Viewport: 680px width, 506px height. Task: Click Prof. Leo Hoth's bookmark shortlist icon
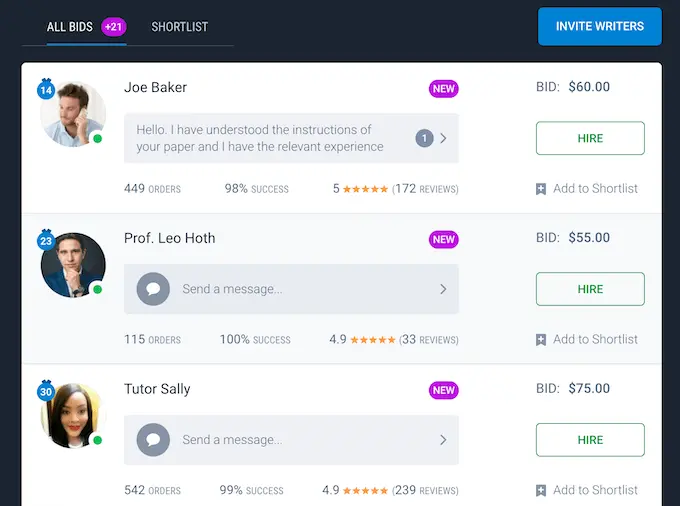541,340
